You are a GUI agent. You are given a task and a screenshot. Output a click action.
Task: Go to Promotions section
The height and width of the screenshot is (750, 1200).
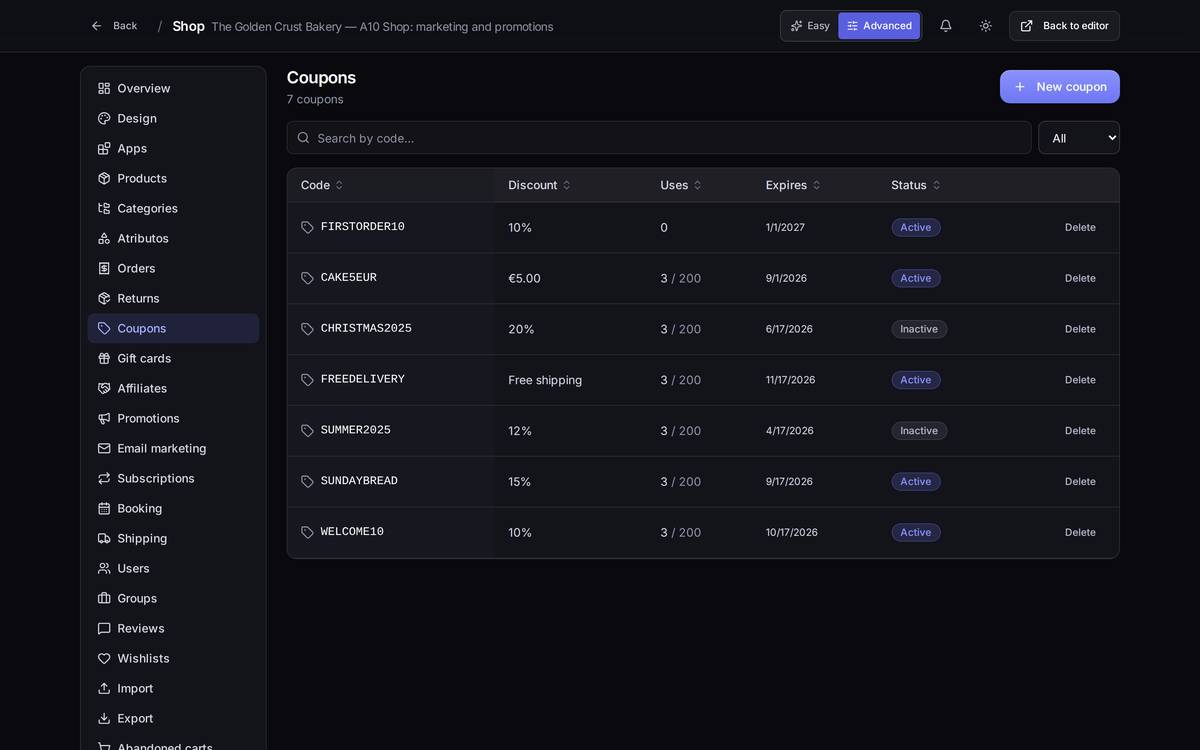[x=173, y=418]
